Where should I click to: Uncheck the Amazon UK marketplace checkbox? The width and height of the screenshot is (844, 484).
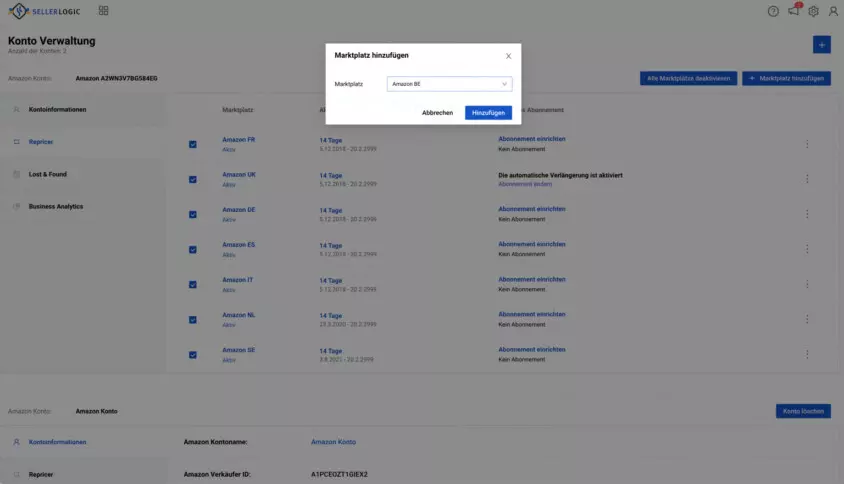pyautogui.click(x=193, y=179)
